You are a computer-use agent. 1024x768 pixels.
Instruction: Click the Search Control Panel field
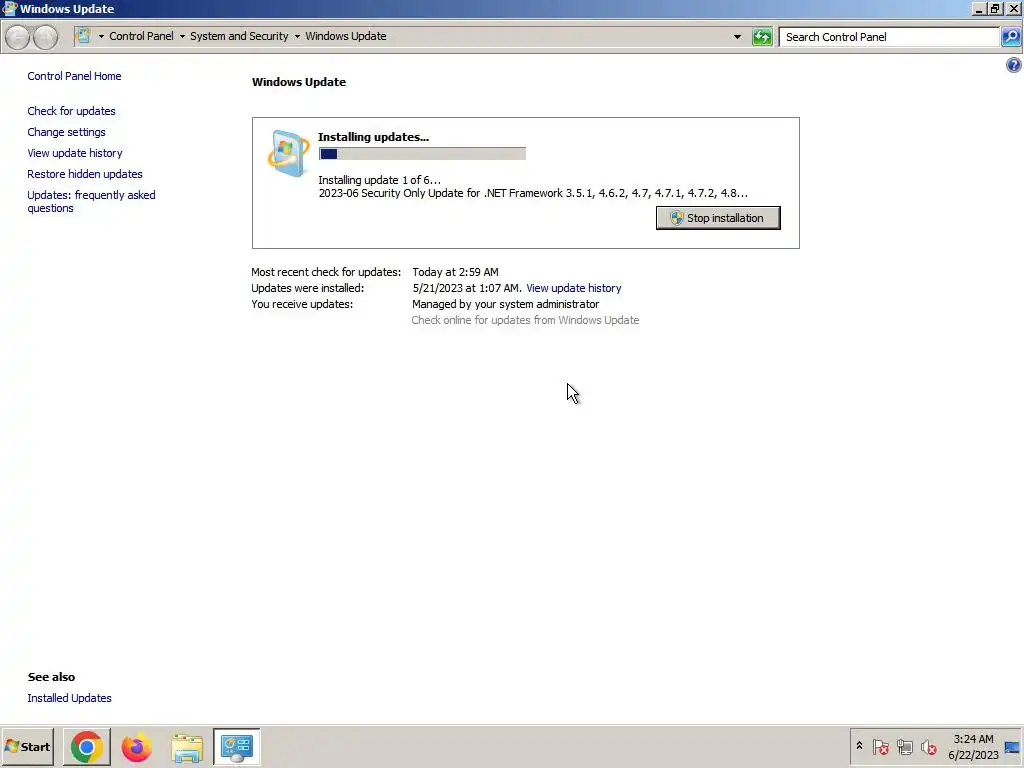889,37
